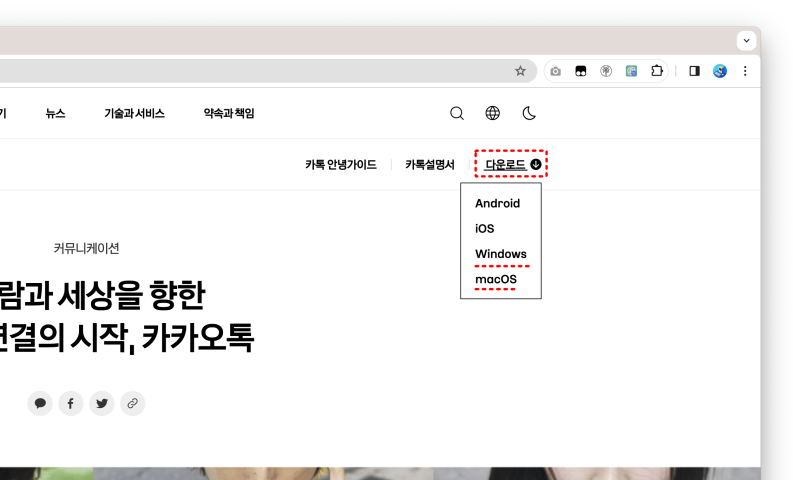Select macOS download option
Screen dimensions: 800x480
pyautogui.click(x=496, y=280)
